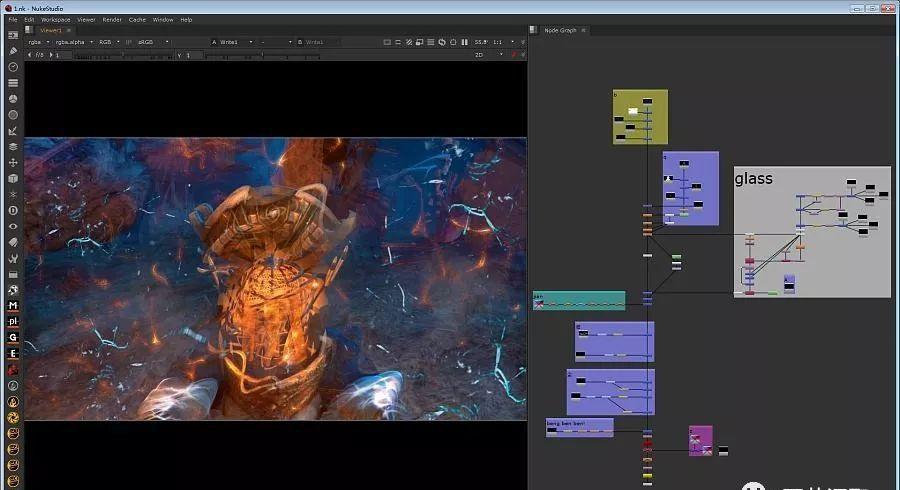Open the pl plugin toolbar icon
The width and height of the screenshot is (900, 490).
[x=13, y=321]
